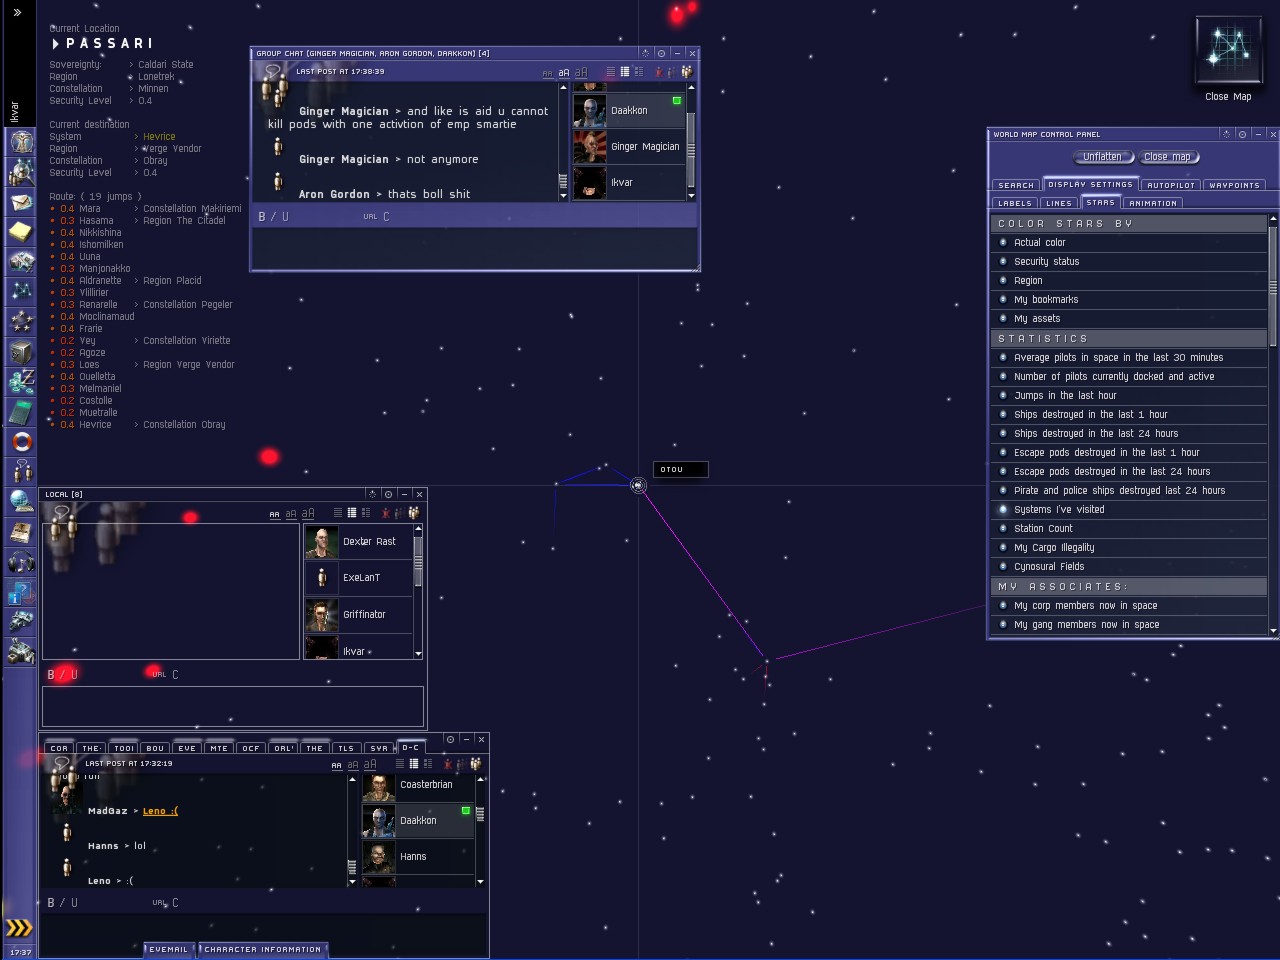Viewport: 1280px width, 960px height.
Task: Select 'Station Count' statistic option
Action: coord(1129,529)
